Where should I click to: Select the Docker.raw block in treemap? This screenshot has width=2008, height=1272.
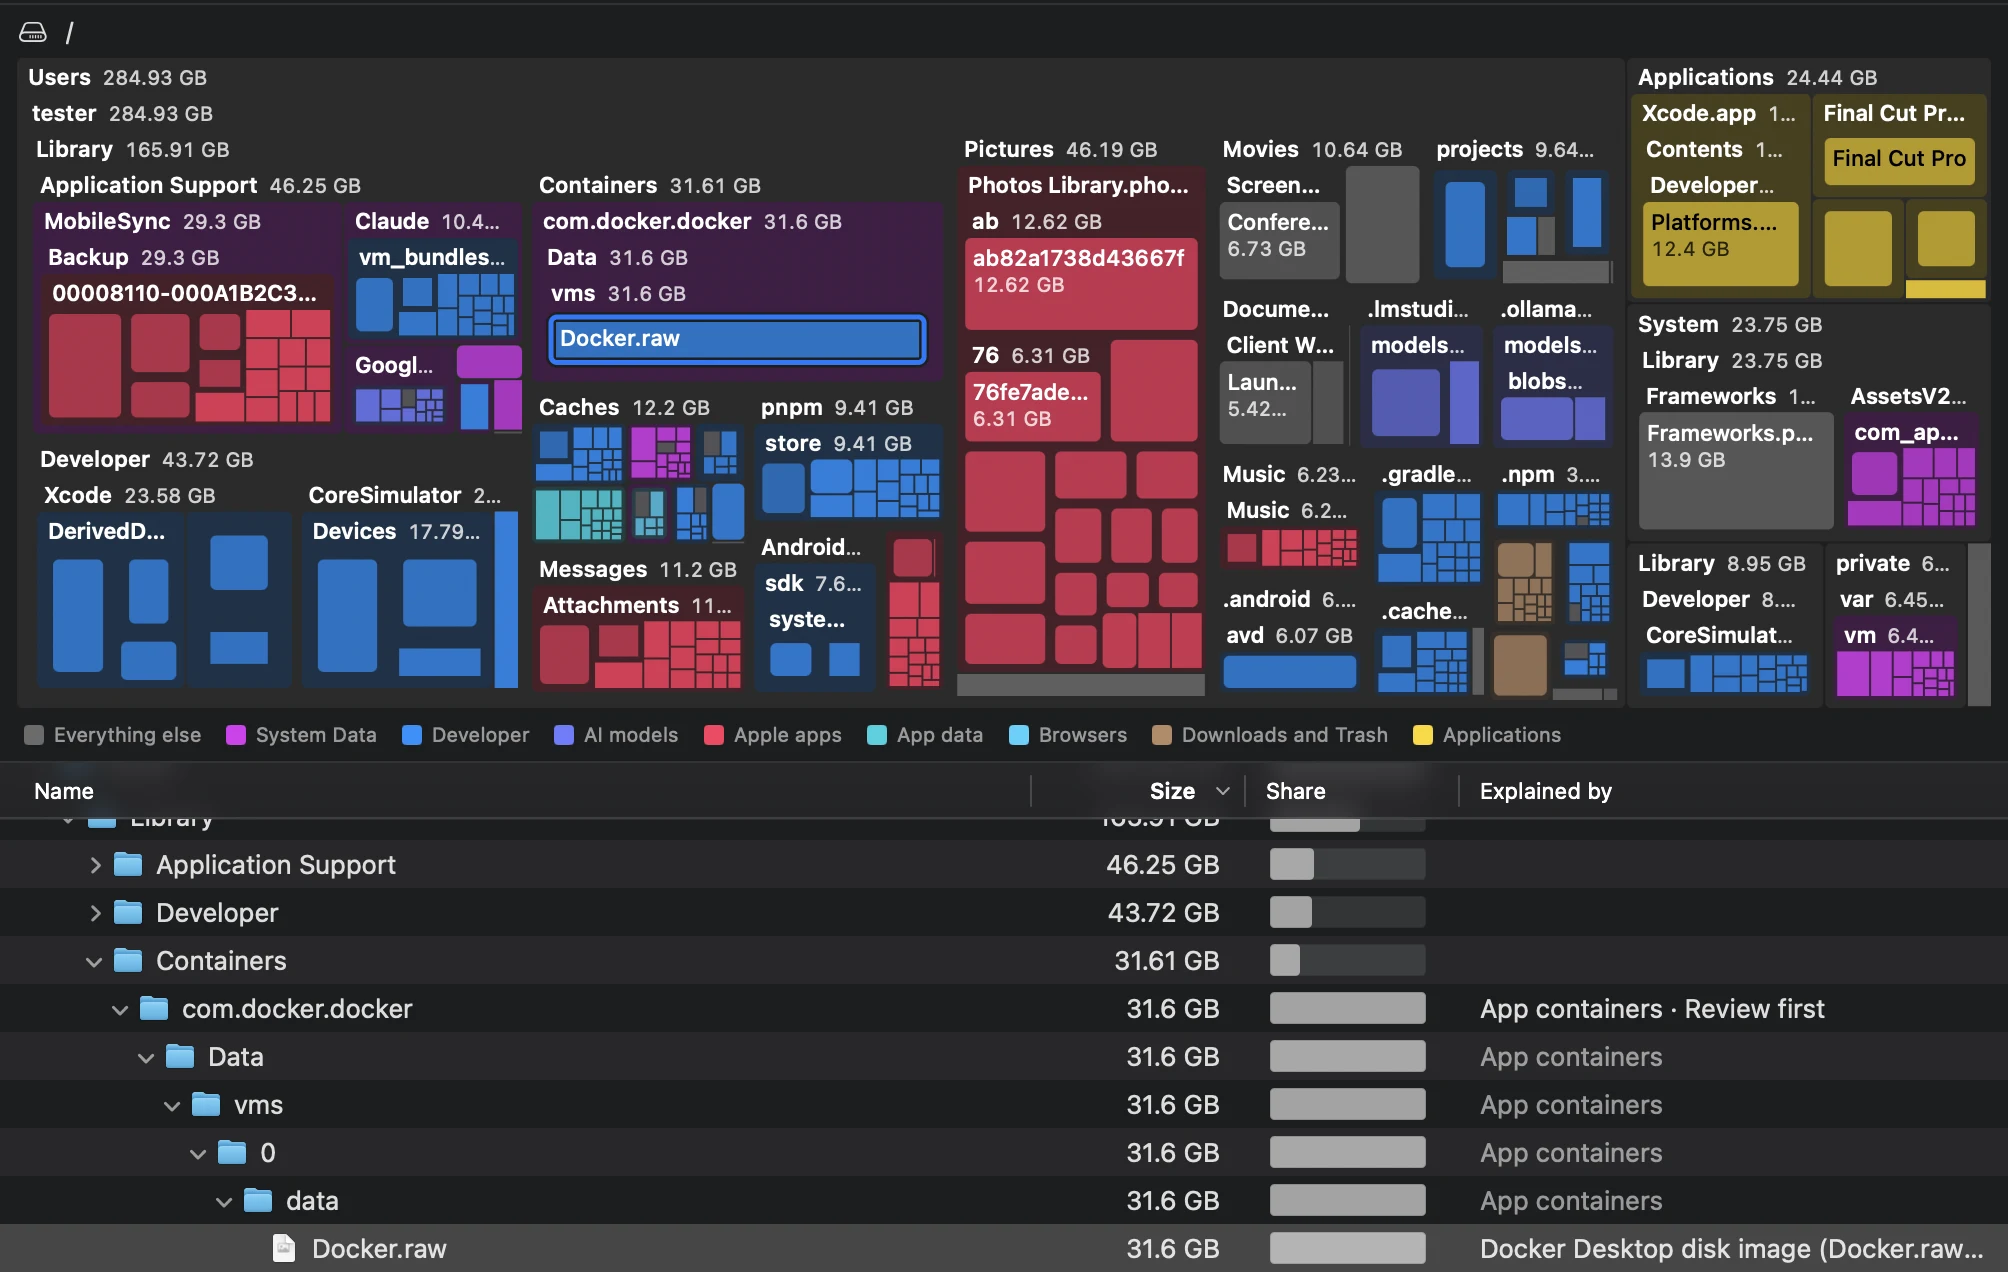738,339
